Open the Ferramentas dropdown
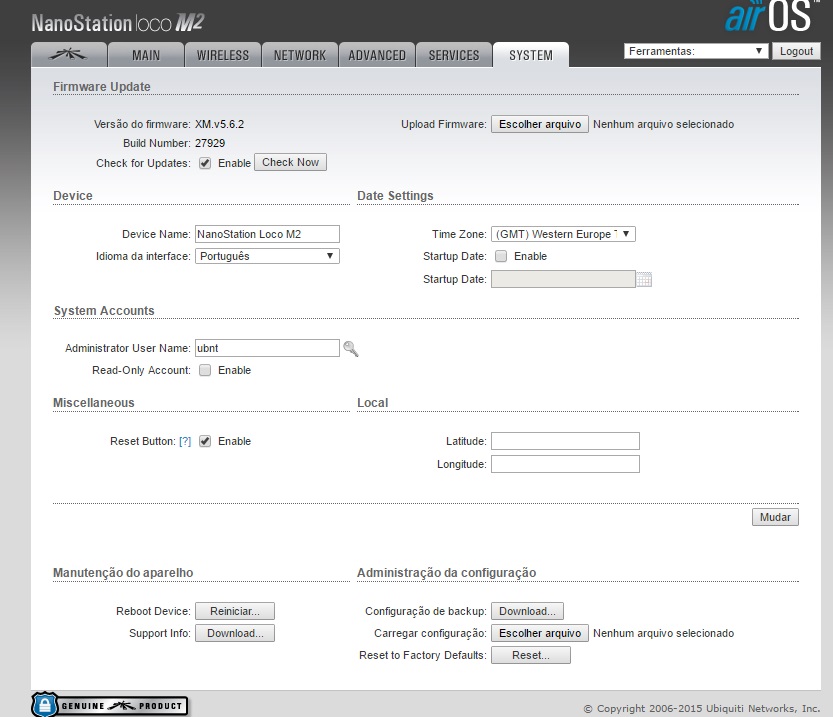The height and width of the screenshot is (717, 833). pyautogui.click(x=696, y=51)
